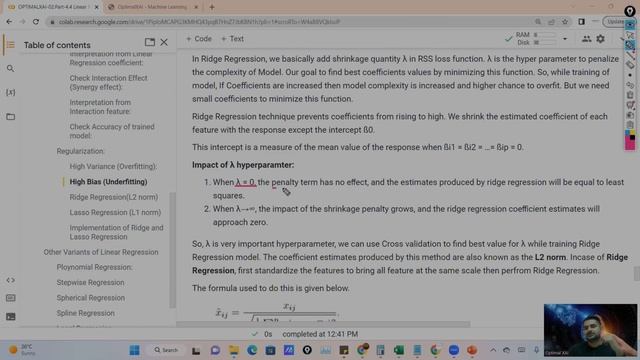This screenshot has height=360, width=640.
Task: Open the Find and replace search icon
Action: 11,69
